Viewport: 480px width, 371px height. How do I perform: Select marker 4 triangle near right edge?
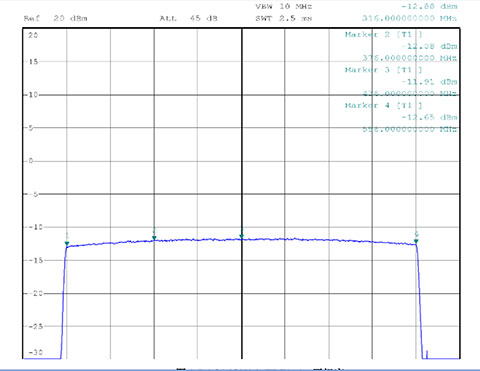click(x=416, y=241)
